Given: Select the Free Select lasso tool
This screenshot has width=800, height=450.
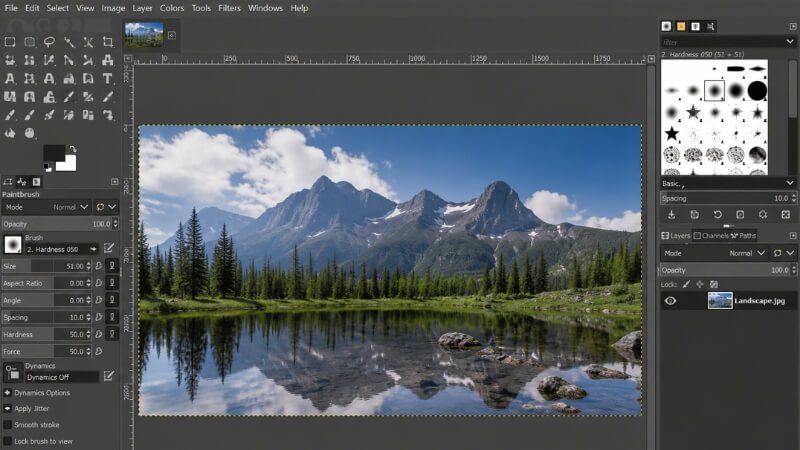Looking at the screenshot, I should coord(49,42).
